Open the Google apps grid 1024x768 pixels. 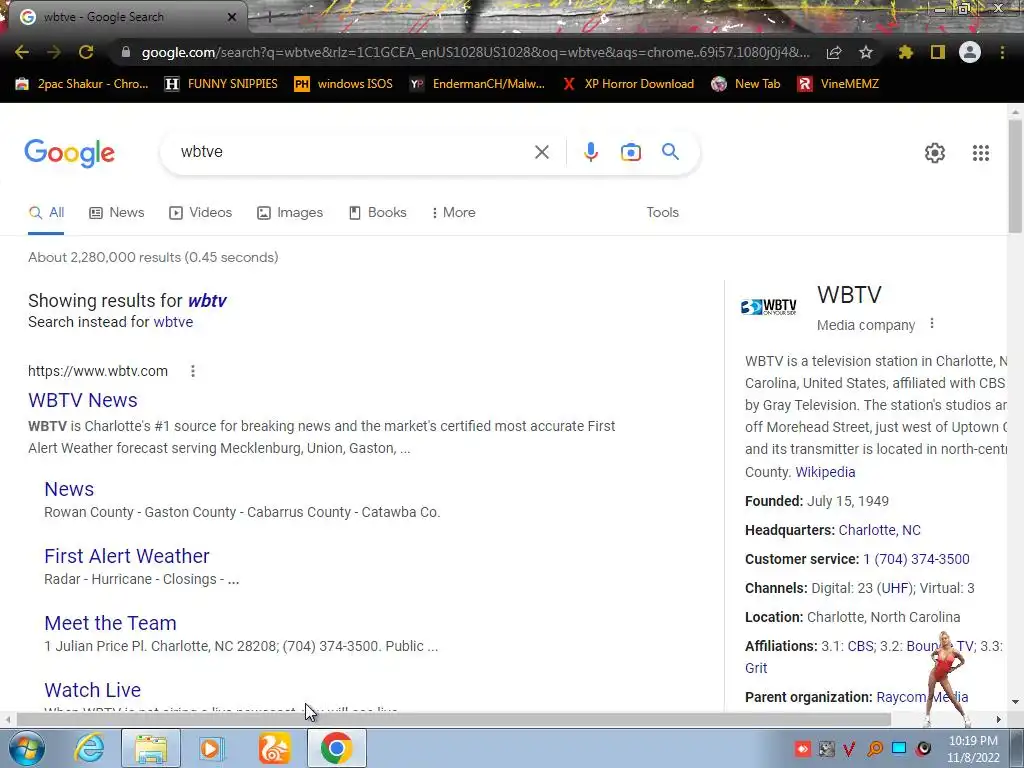[980, 153]
